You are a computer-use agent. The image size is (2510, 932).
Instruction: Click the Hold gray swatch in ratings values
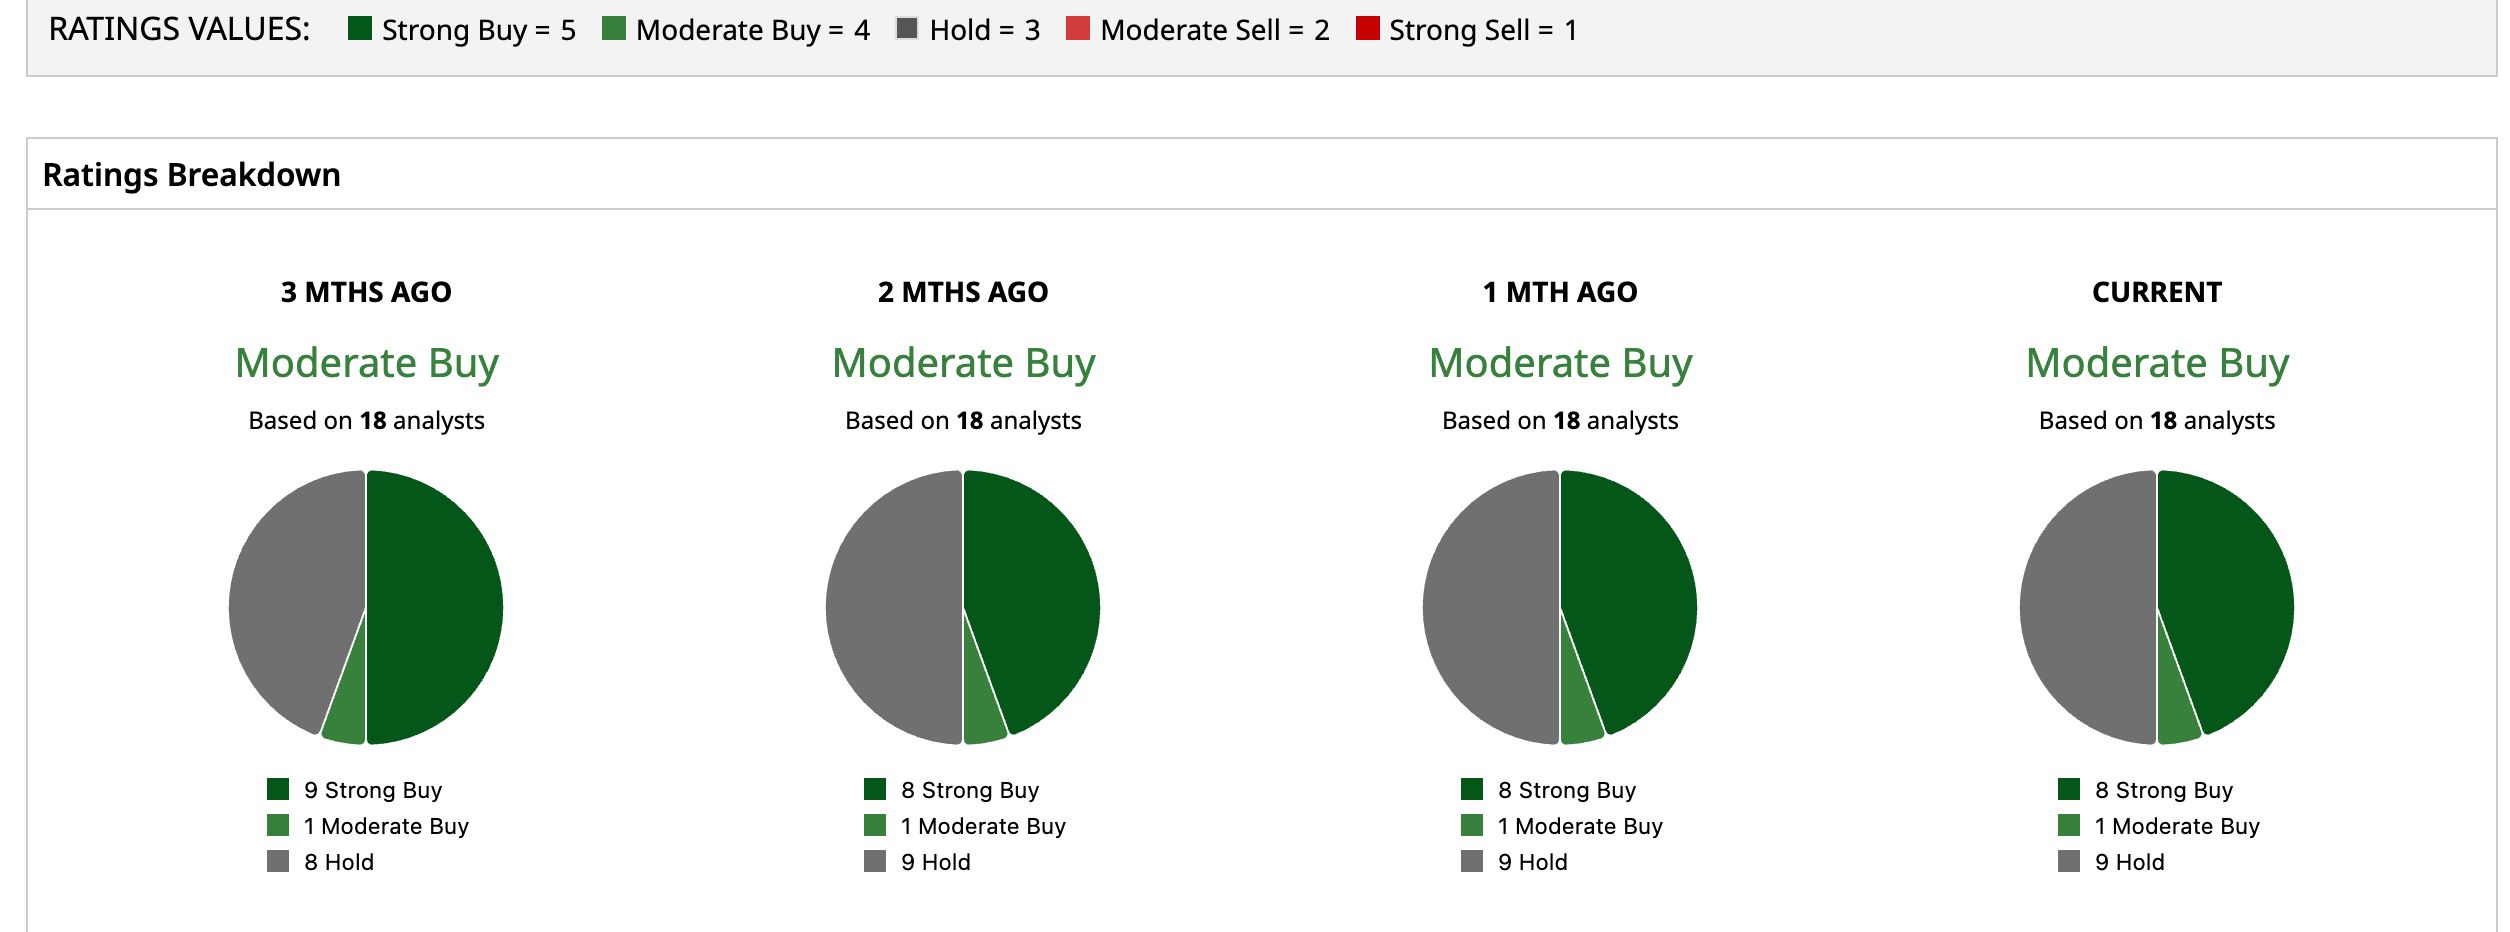click(x=907, y=28)
